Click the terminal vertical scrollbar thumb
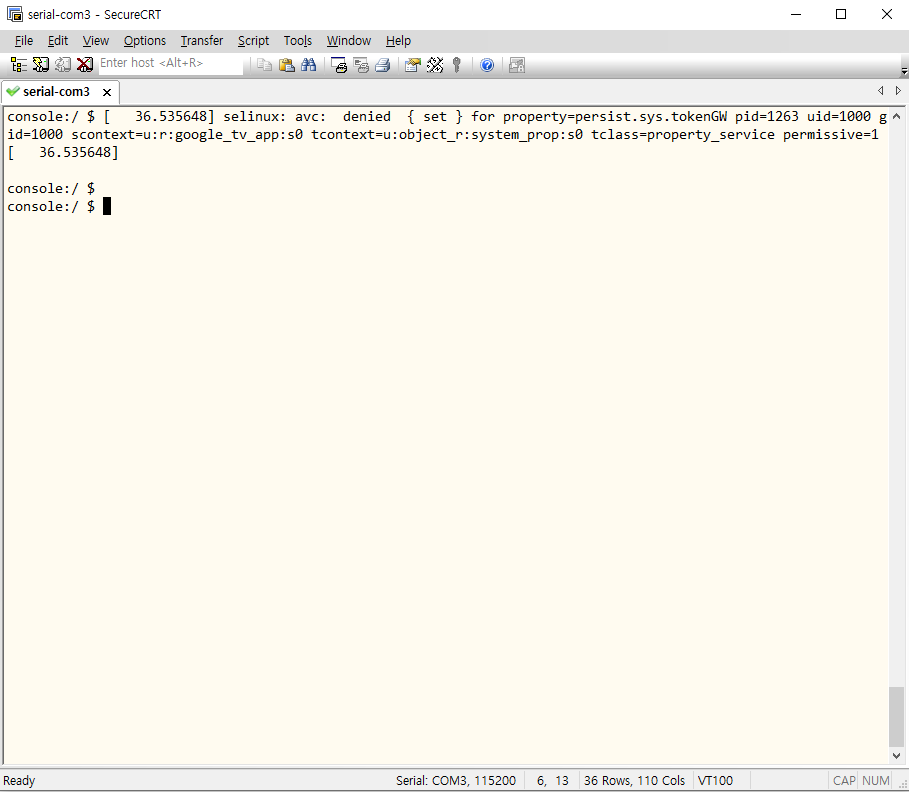The width and height of the screenshot is (909, 792). click(896, 717)
